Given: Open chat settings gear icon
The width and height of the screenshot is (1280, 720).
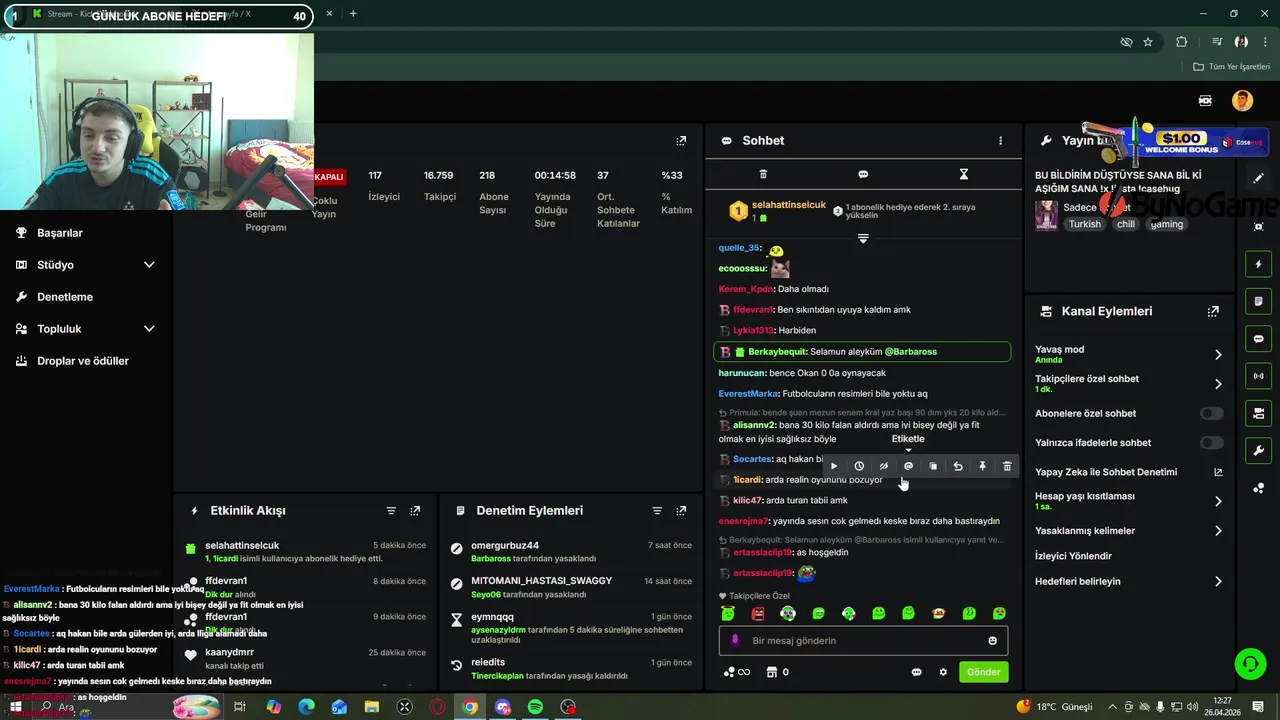Looking at the screenshot, I should [x=942, y=672].
